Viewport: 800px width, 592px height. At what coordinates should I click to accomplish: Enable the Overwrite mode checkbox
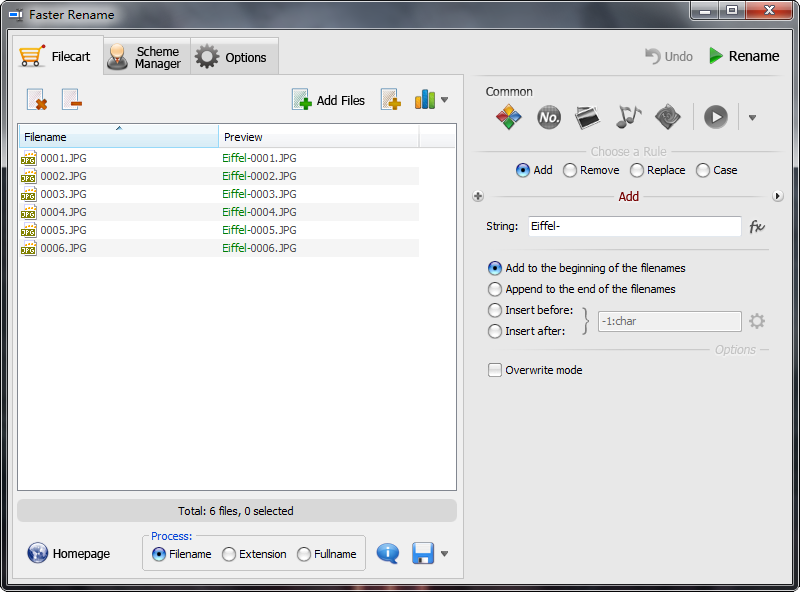click(x=495, y=370)
